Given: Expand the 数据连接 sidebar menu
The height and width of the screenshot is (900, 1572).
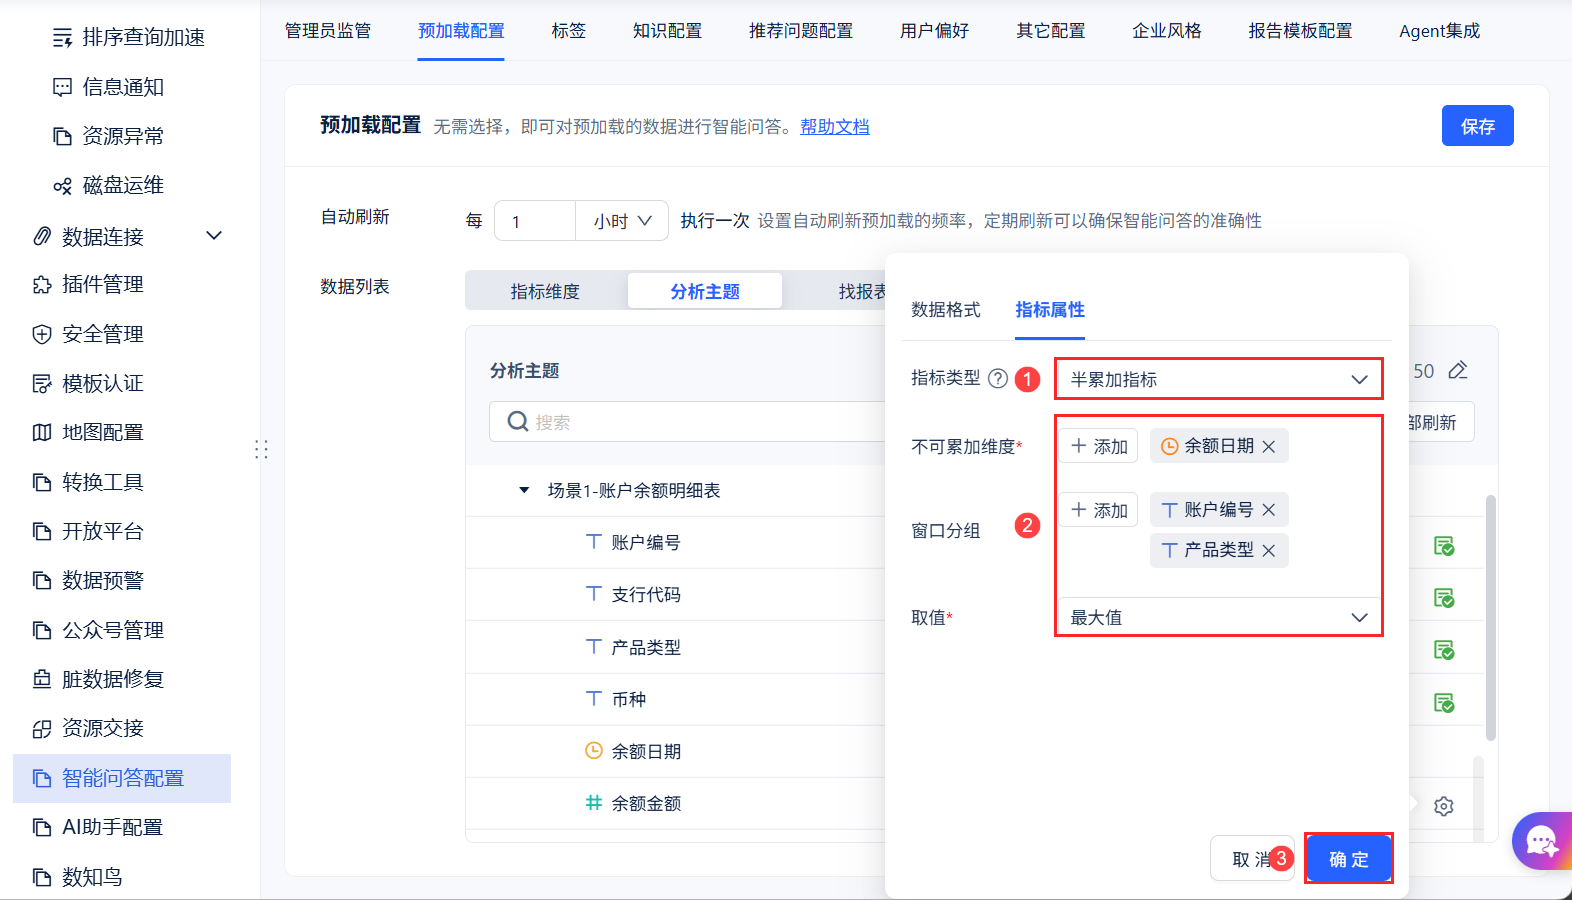Looking at the screenshot, I should coord(214,236).
